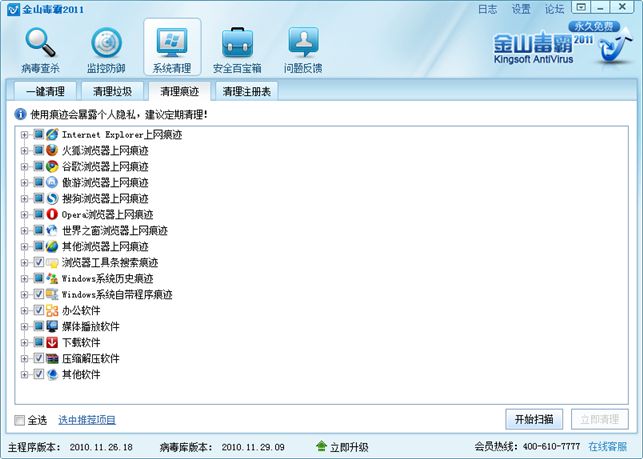The width and height of the screenshot is (643, 459).
Task: Expand the Internet Explorer上网痕迹 tree node
Action: pos(25,135)
